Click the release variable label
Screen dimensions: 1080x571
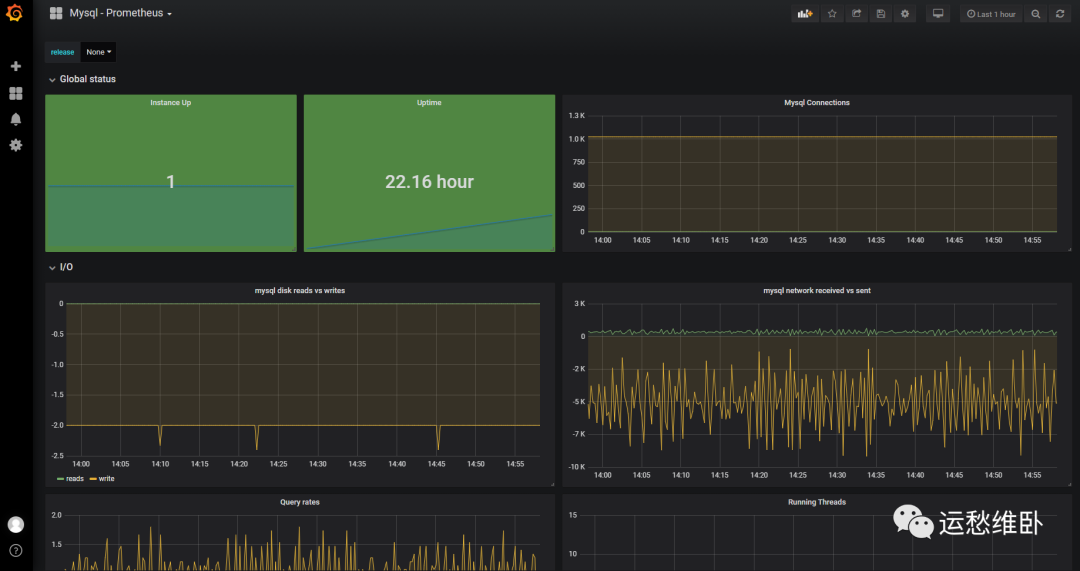[63, 52]
